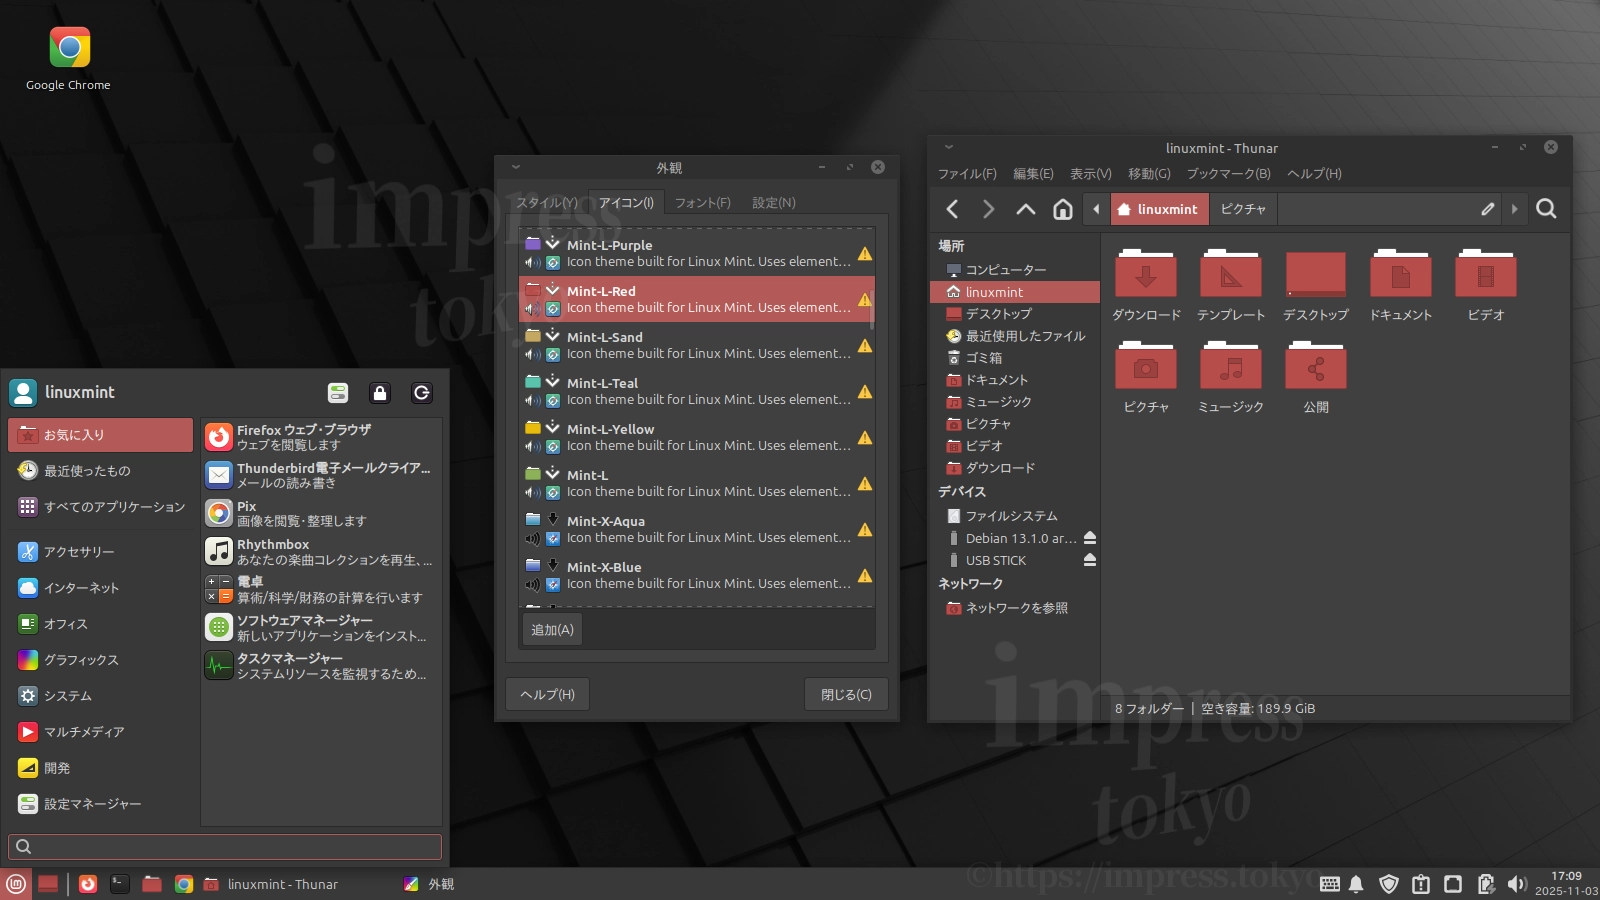
Task: Click the log out icon in the application menu
Action: tap(422, 393)
